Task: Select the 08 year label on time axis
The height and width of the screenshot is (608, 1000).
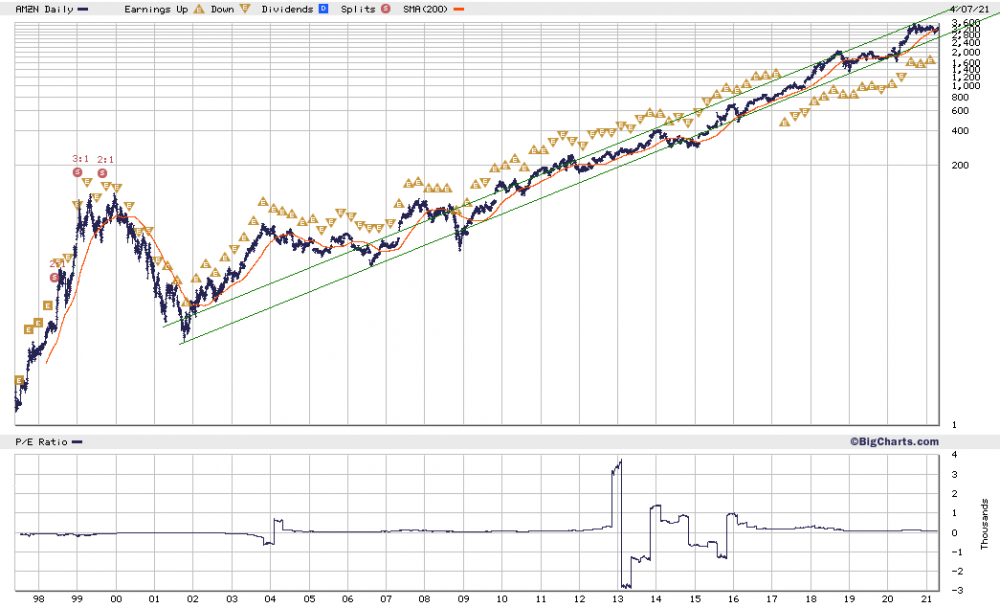Action: [424, 599]
